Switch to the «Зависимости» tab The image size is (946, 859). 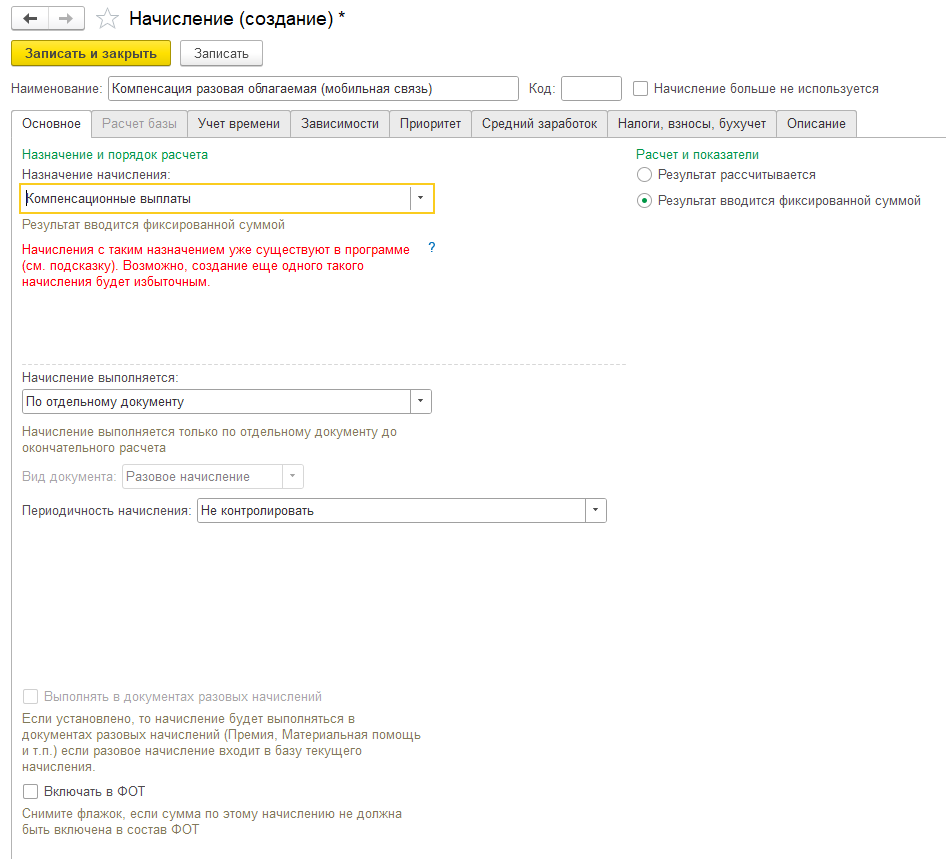pyautogui.click(x=340, y=124)
